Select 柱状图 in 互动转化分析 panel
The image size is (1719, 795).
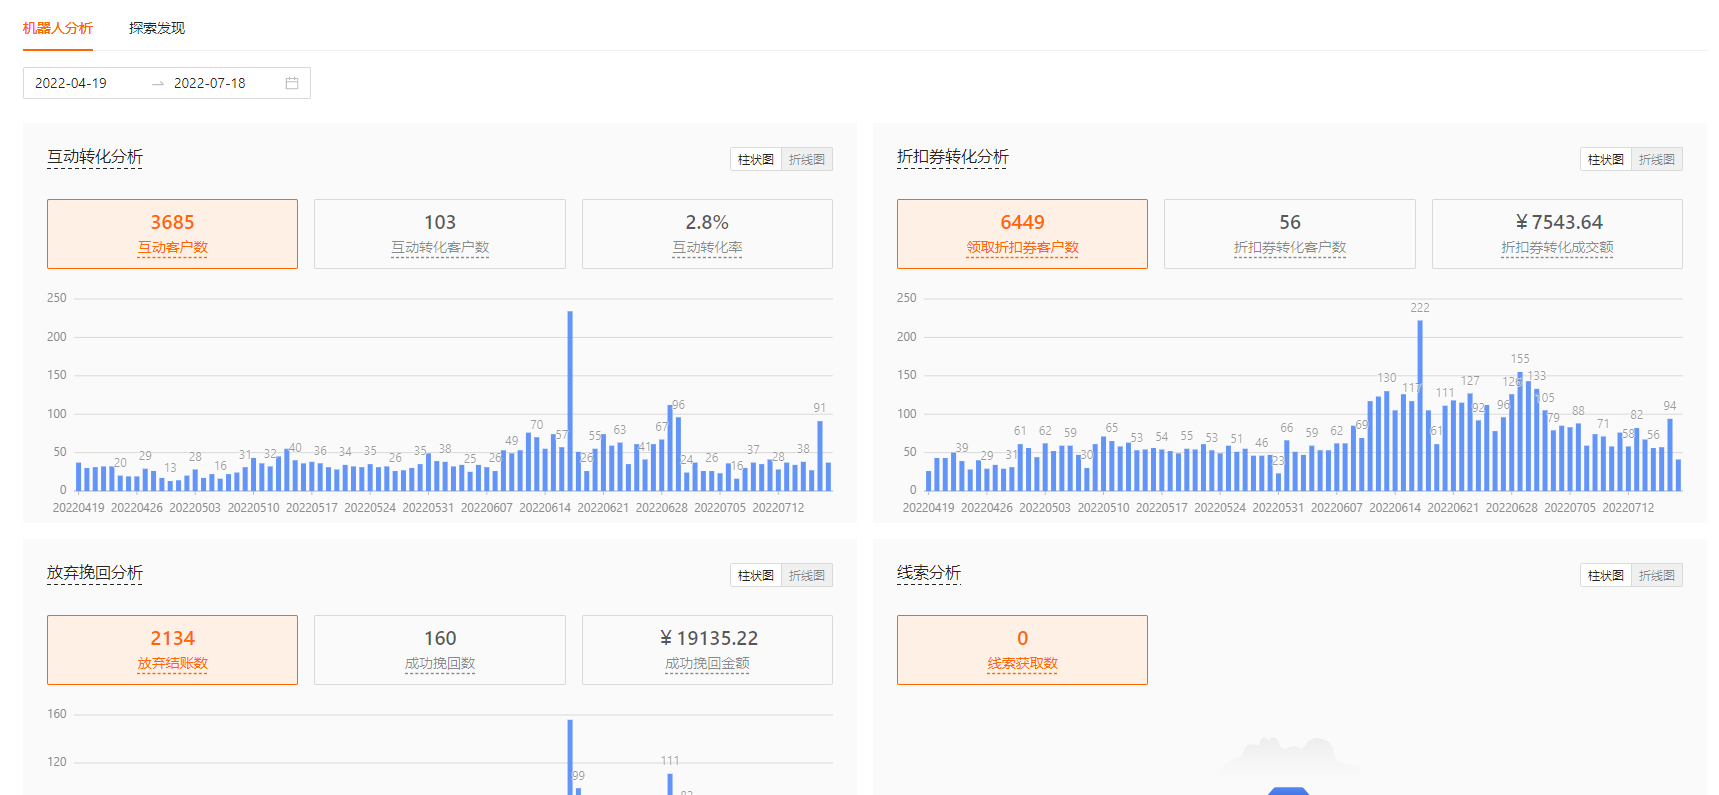(756, 159)
